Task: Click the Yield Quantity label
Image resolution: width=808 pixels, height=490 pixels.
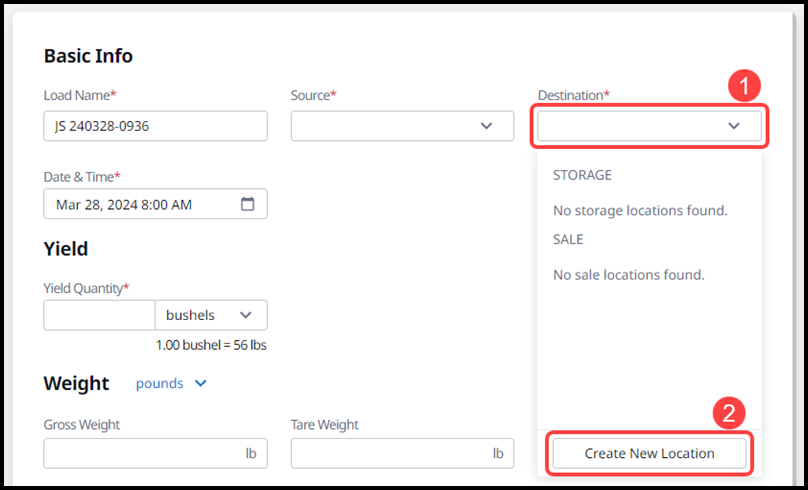Action: pos(86,288)
